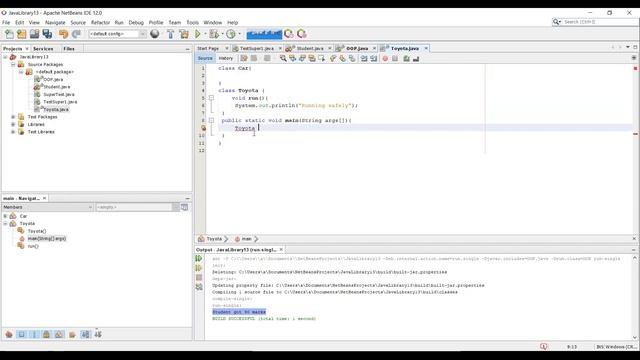Click the notifications icon in the status bar
Screen dimensions: 640x360
click(544, 346)
